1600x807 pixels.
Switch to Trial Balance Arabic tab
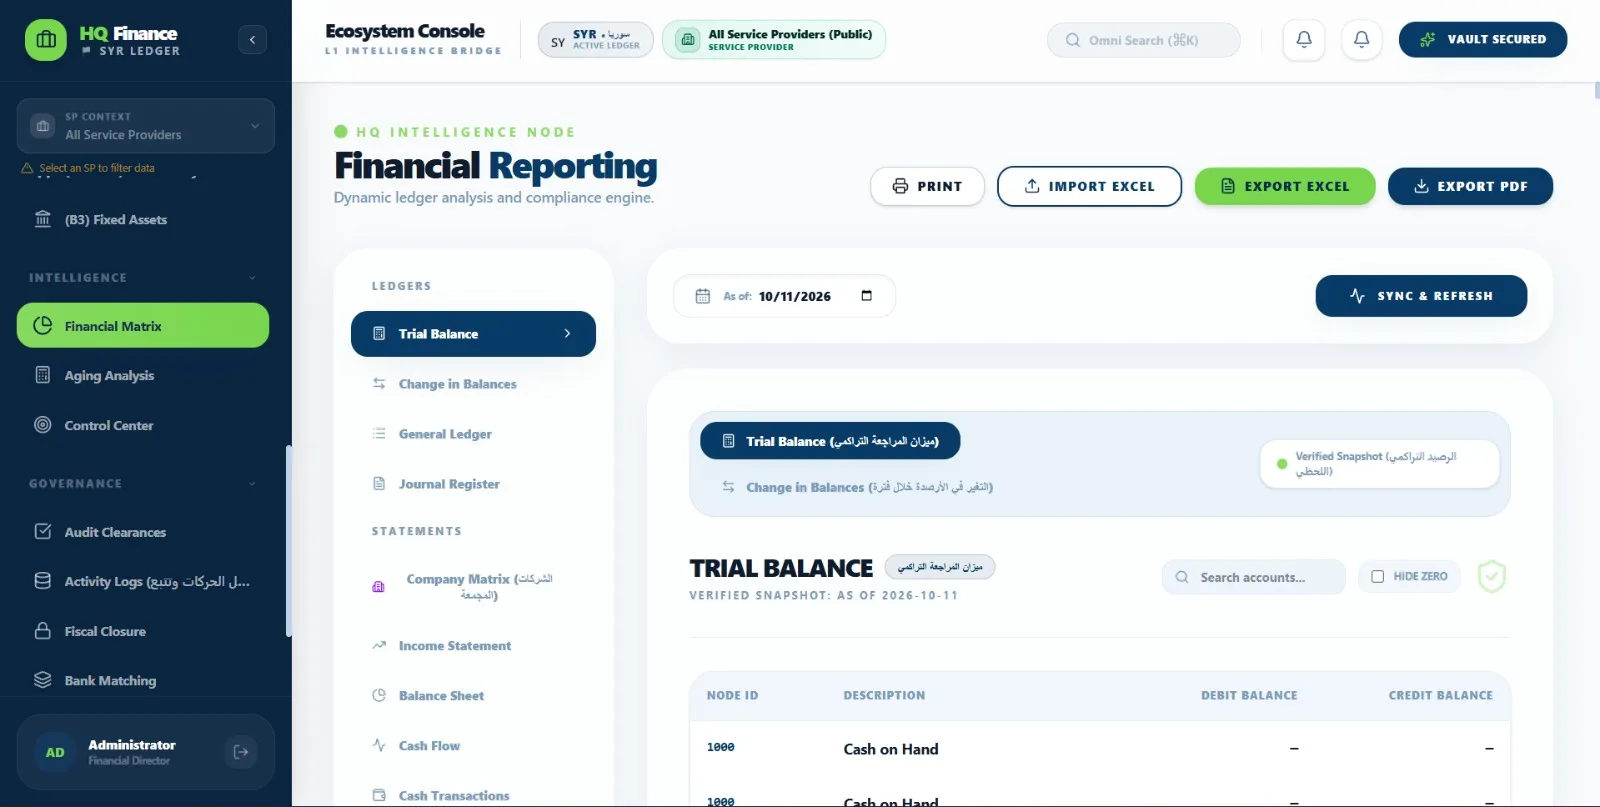tap(830, 441)
